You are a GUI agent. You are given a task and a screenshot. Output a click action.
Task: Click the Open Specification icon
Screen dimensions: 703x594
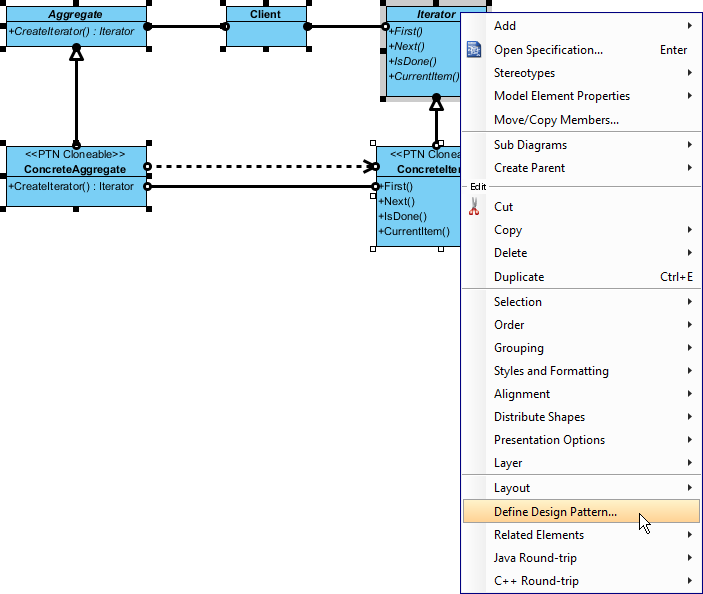coord(474,50)
